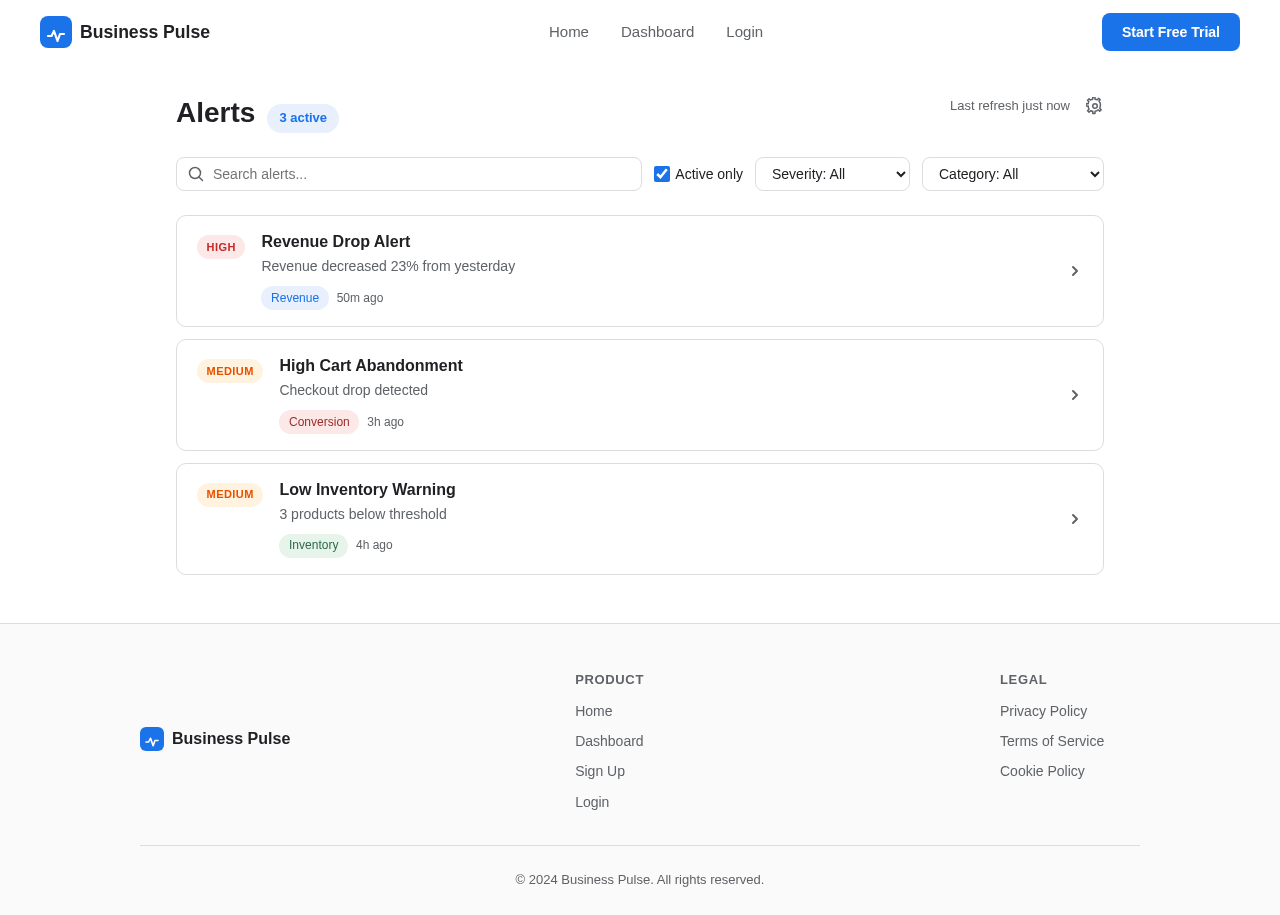The height and width of the screenshot is (915, 1280).
Task: Go to Home in the top navigation
Action: tap(569, 32)
